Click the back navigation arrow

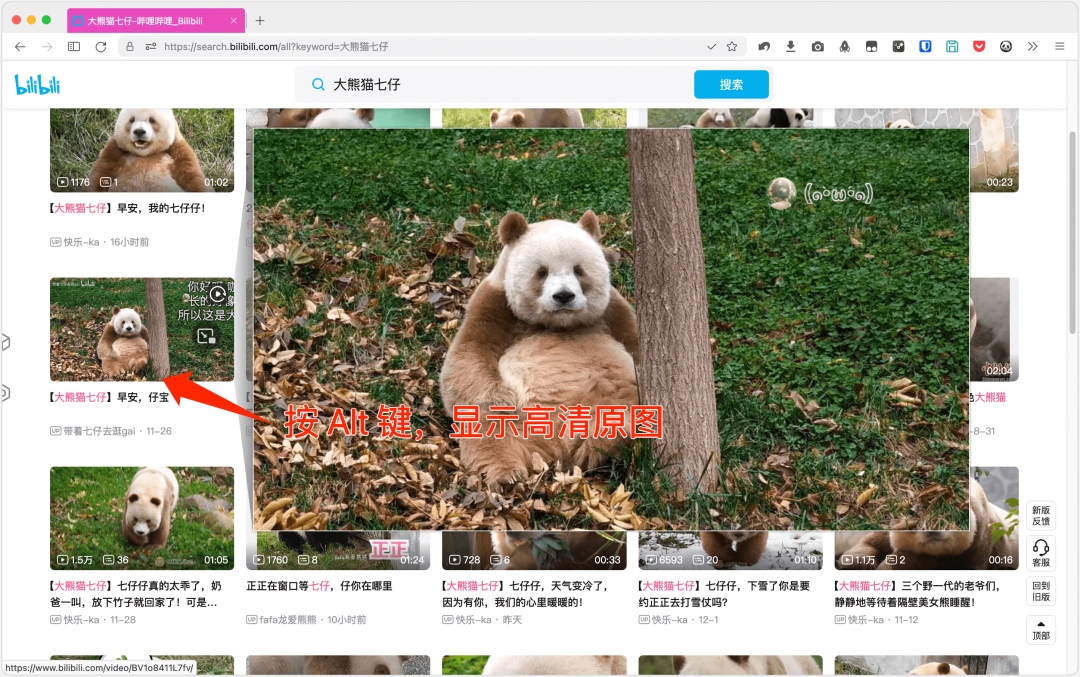[x=19, y=46]
